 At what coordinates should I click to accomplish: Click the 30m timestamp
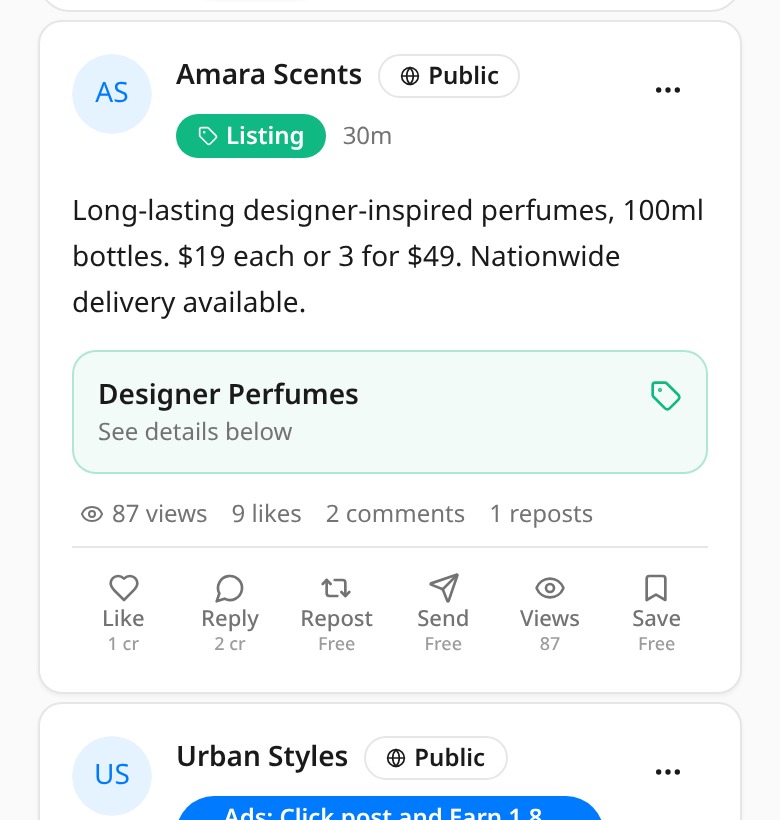(367, 136)
